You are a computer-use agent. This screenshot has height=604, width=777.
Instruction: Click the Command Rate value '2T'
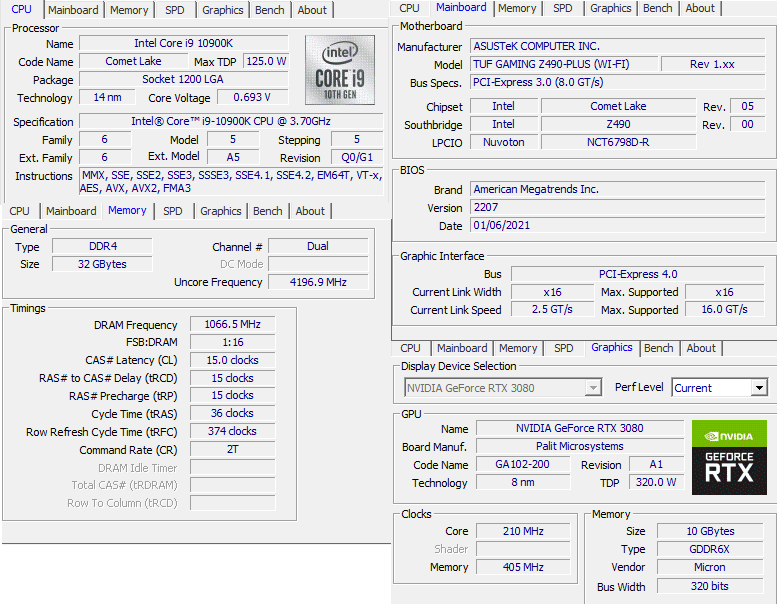point(232,449)
